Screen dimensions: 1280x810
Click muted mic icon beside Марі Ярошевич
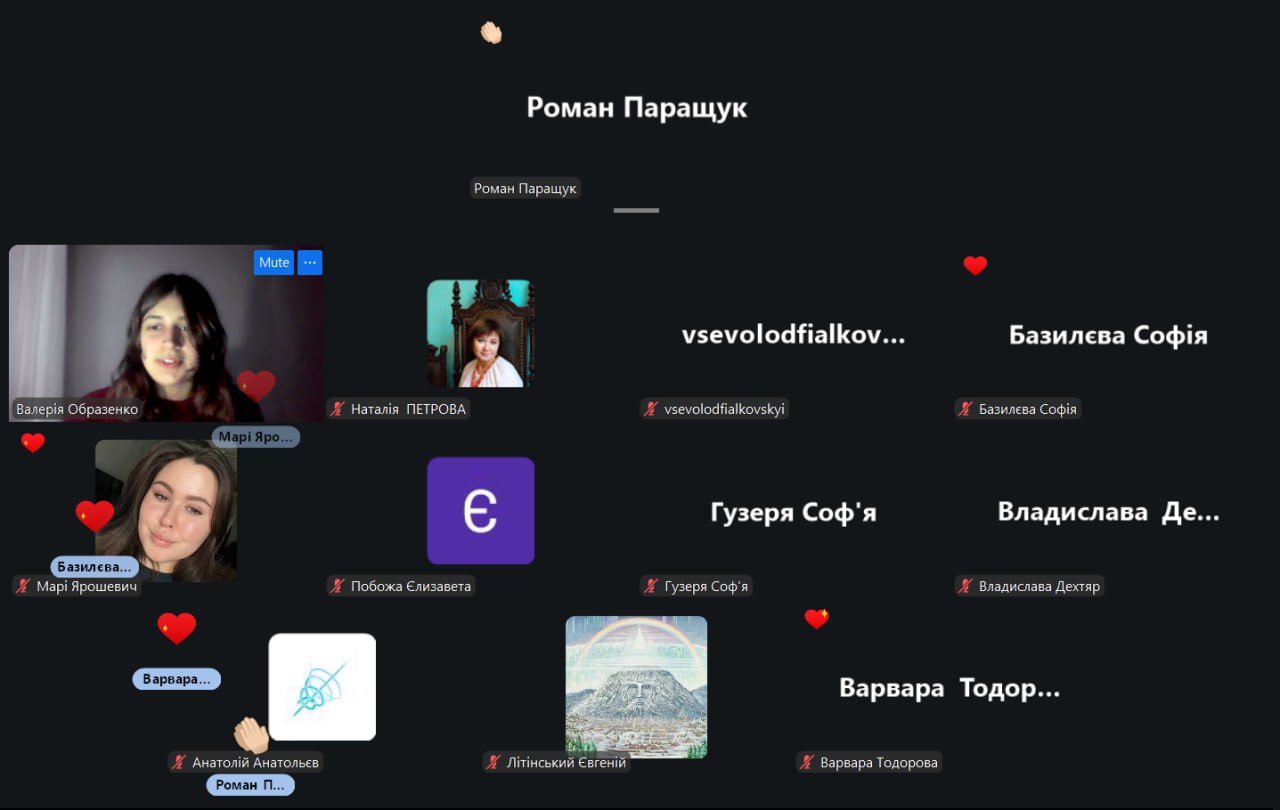pyautogui.click(x=24, y=587)
